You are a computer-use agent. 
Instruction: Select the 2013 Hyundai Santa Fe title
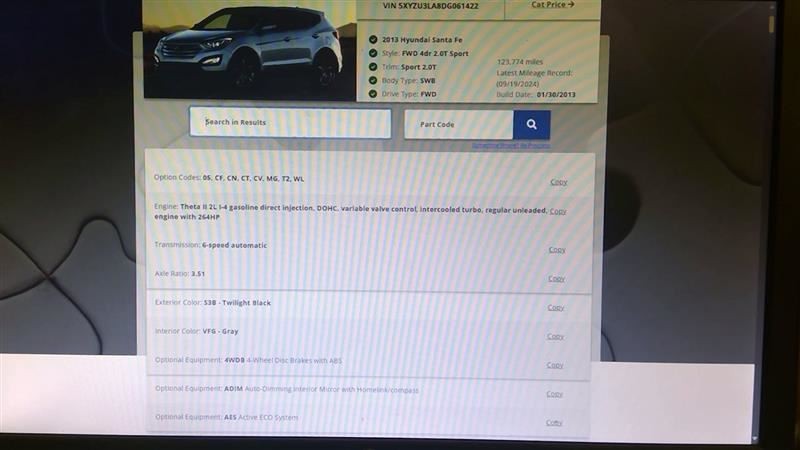point(422,40)
